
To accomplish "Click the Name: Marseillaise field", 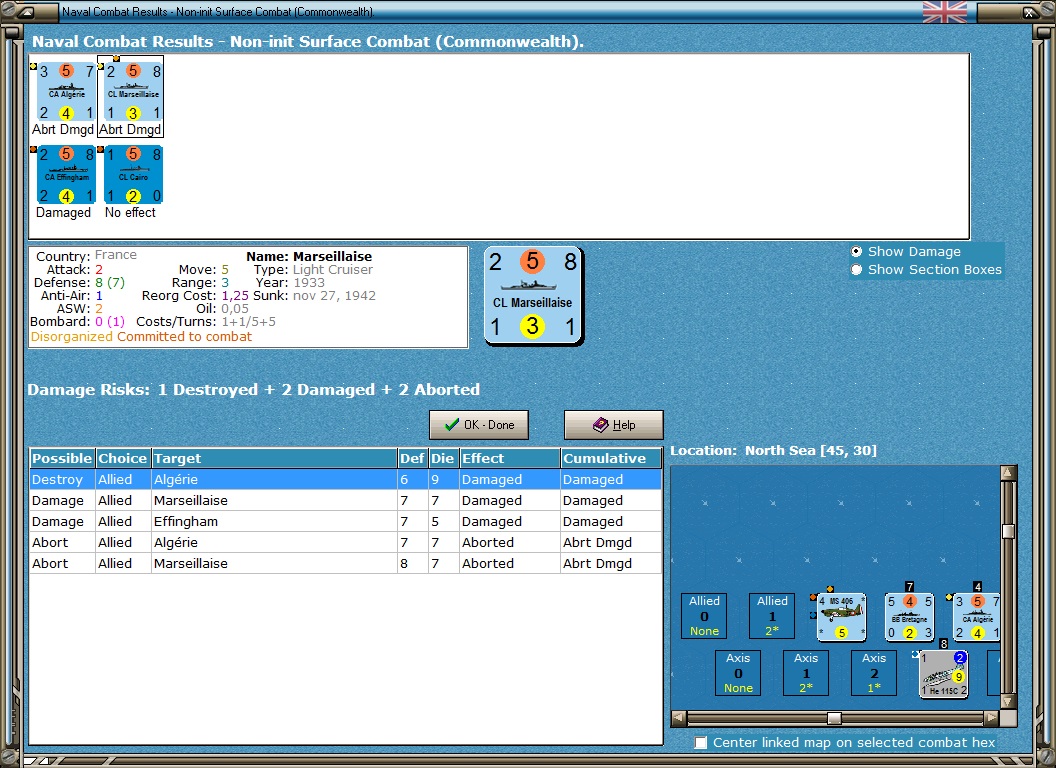I will (x=309, y=257).
